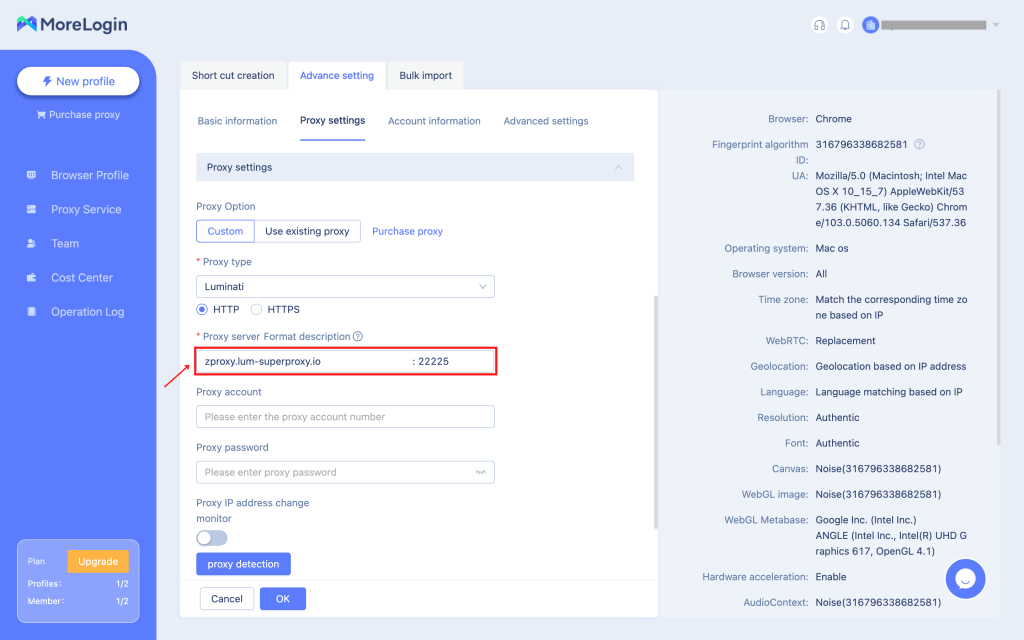The image size is (1024, 640).
Task: Collapse the Proxy settings section
Action: [618, 168]
